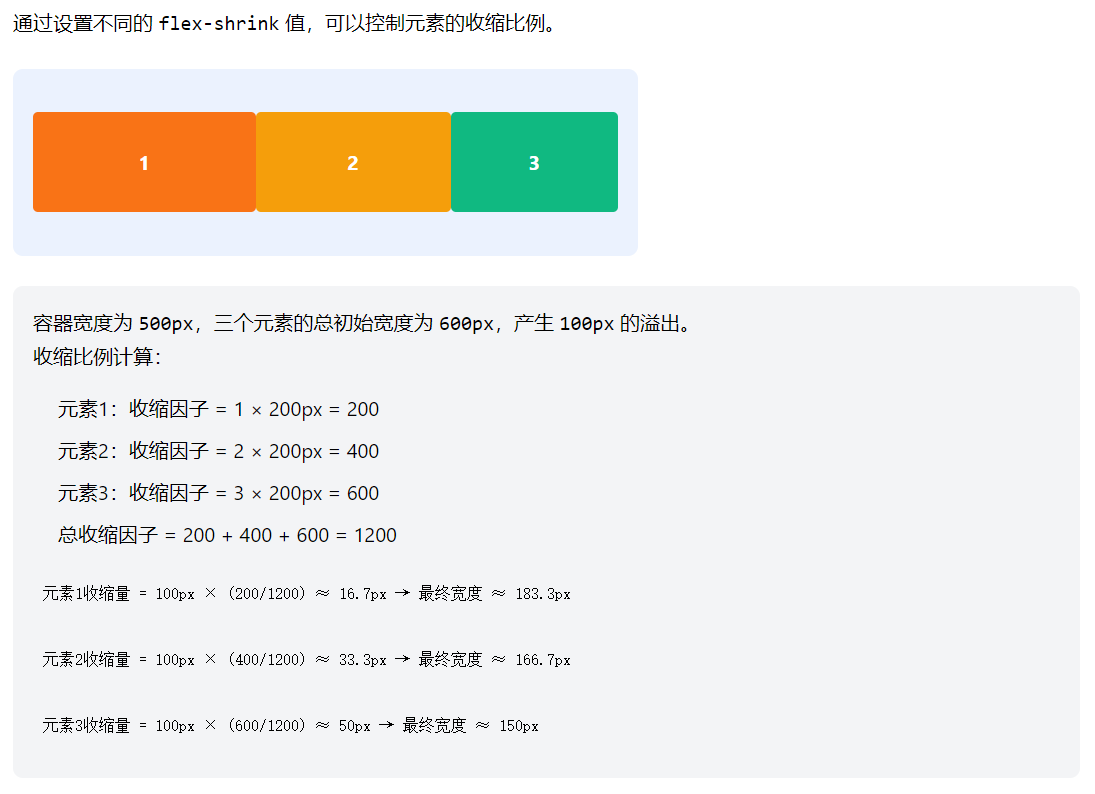Image resolution: width=1095 pixels, height=794 pixels.
Task: Click the 元素2收缩量 formula line
Action: click(306, 659)
